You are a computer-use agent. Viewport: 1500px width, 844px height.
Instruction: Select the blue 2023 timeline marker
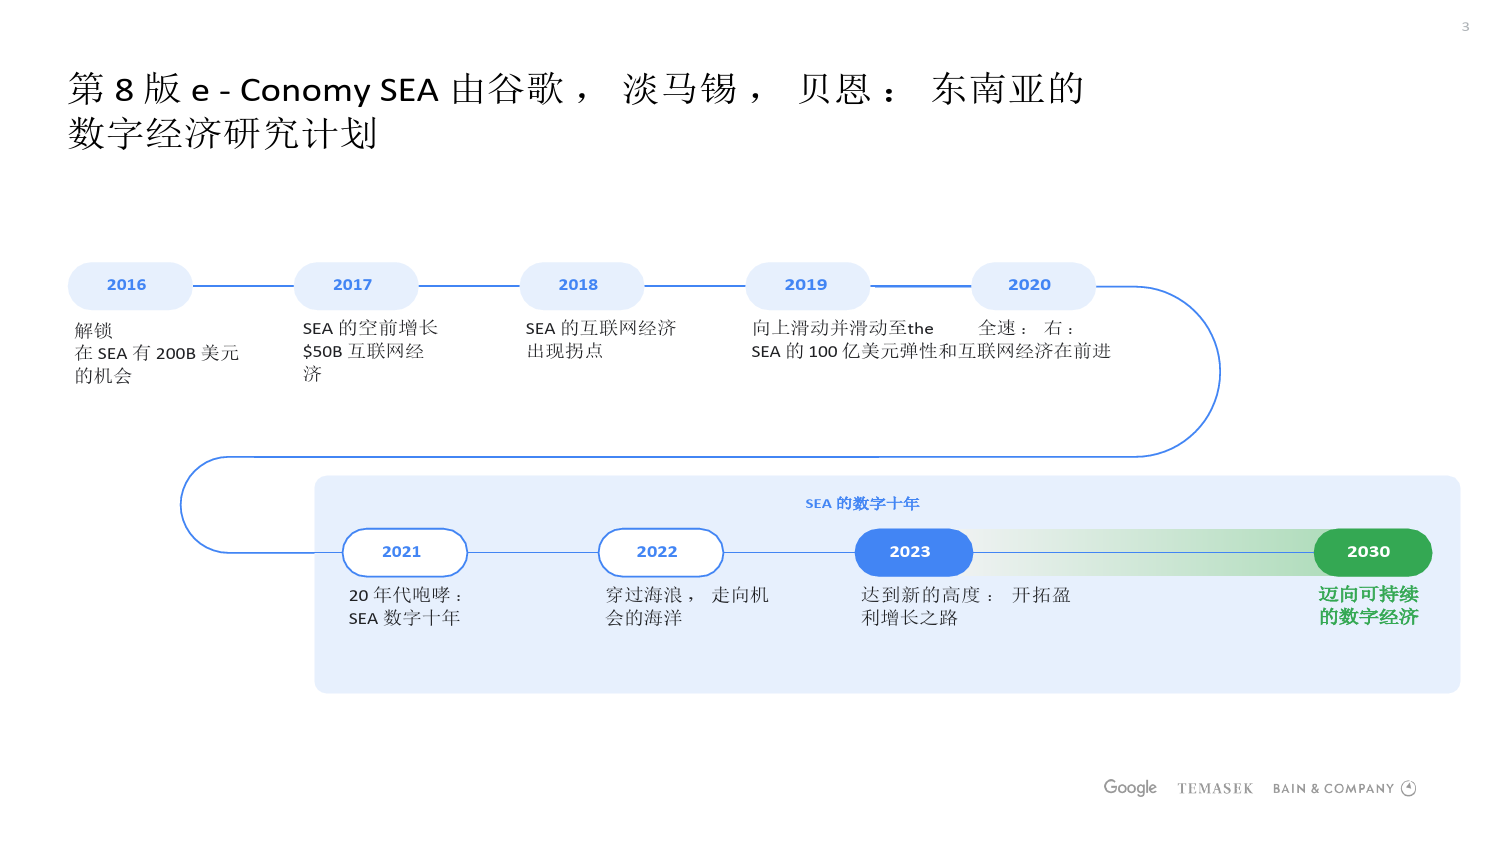pyautogui.click(x=914, y=552)
